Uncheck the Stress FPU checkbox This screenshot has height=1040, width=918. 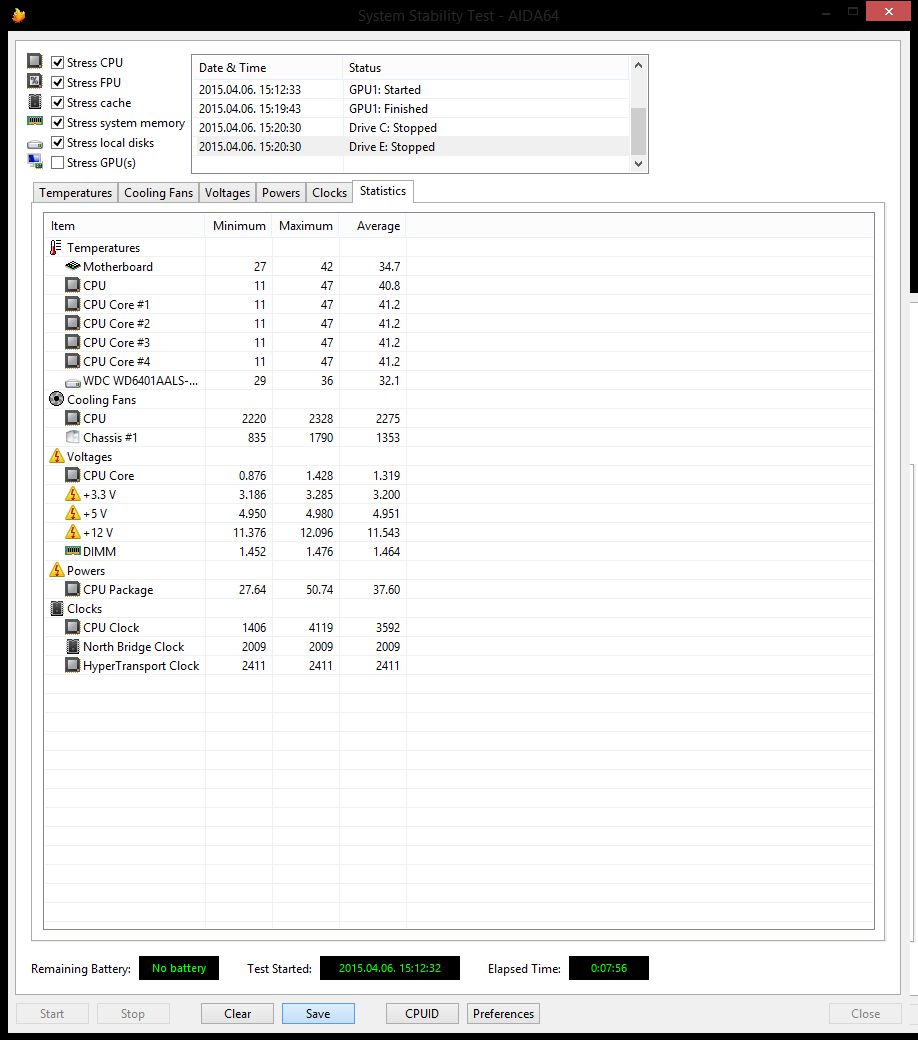(58, 82)
